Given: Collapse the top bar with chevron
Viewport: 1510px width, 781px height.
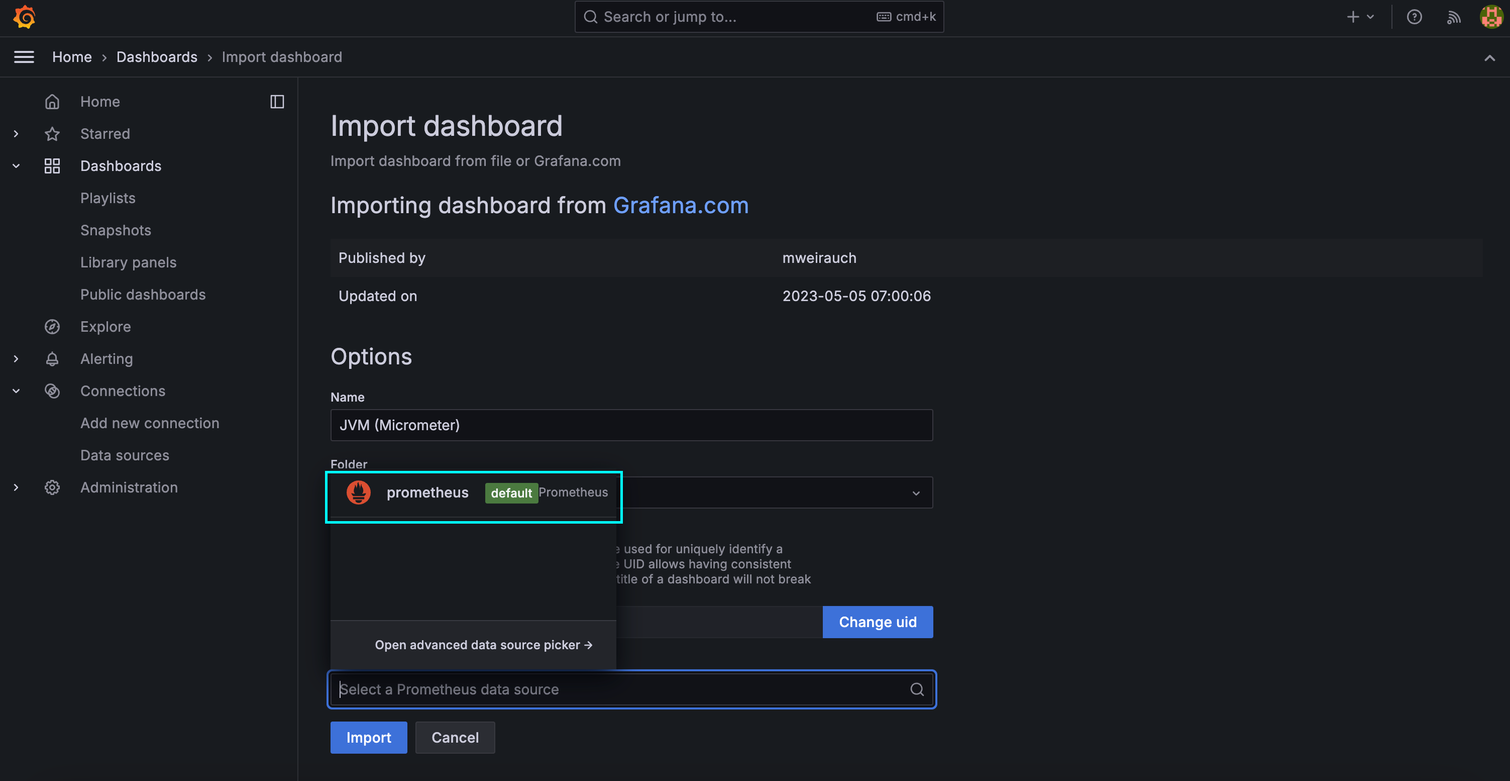Looking at the screenshot, I should tap(1489, 58).
